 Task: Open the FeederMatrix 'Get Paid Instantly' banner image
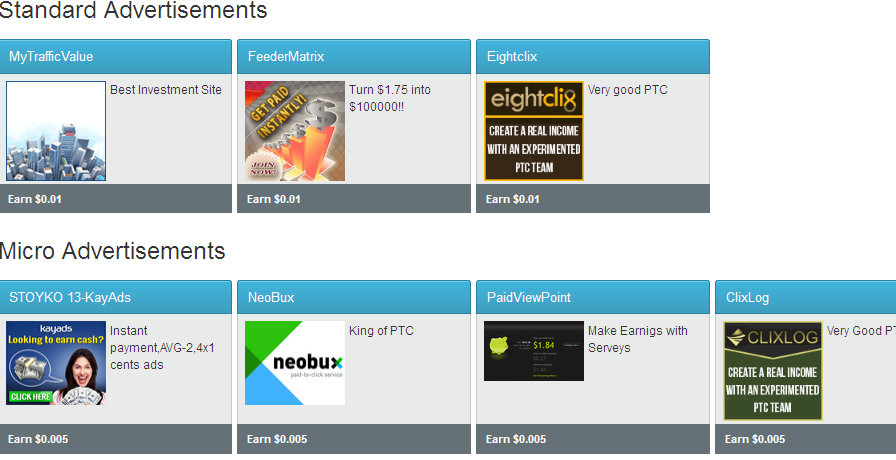pos(295,131)
